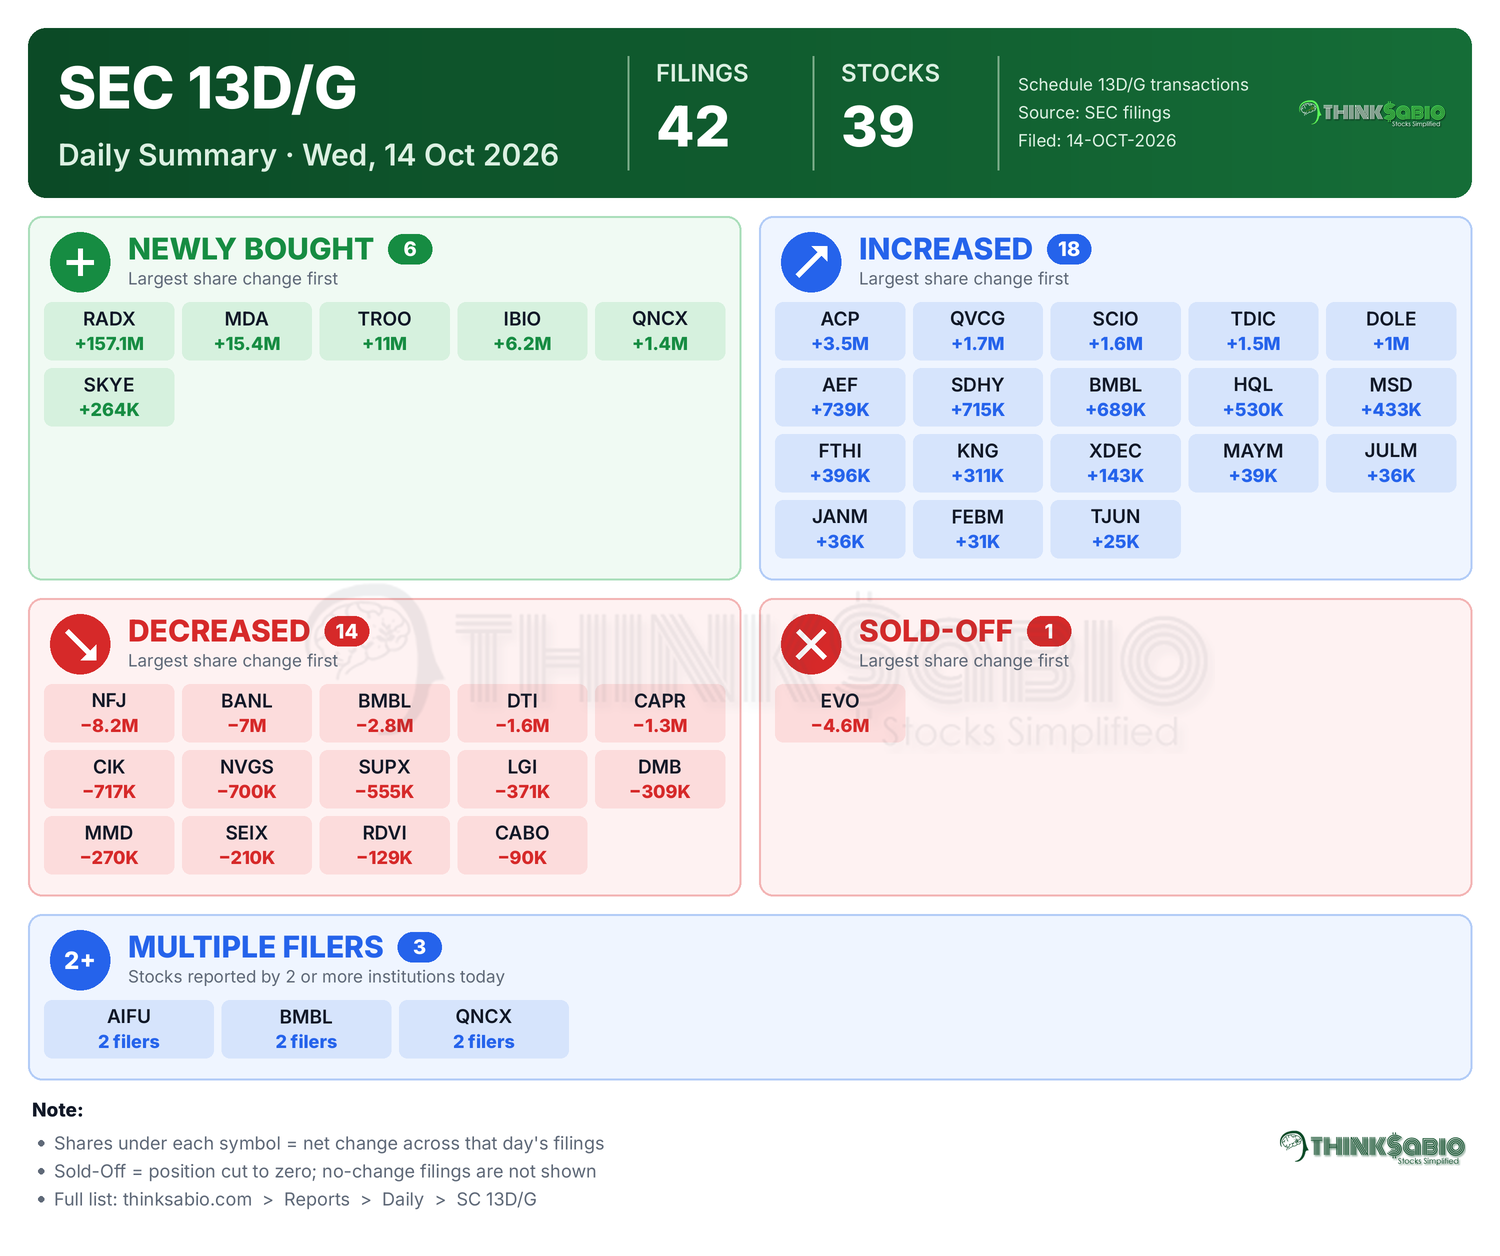Screen dimensions: 1500x1256
Task: Choose the DOLE +1M tile
Action: [1391, 331]
